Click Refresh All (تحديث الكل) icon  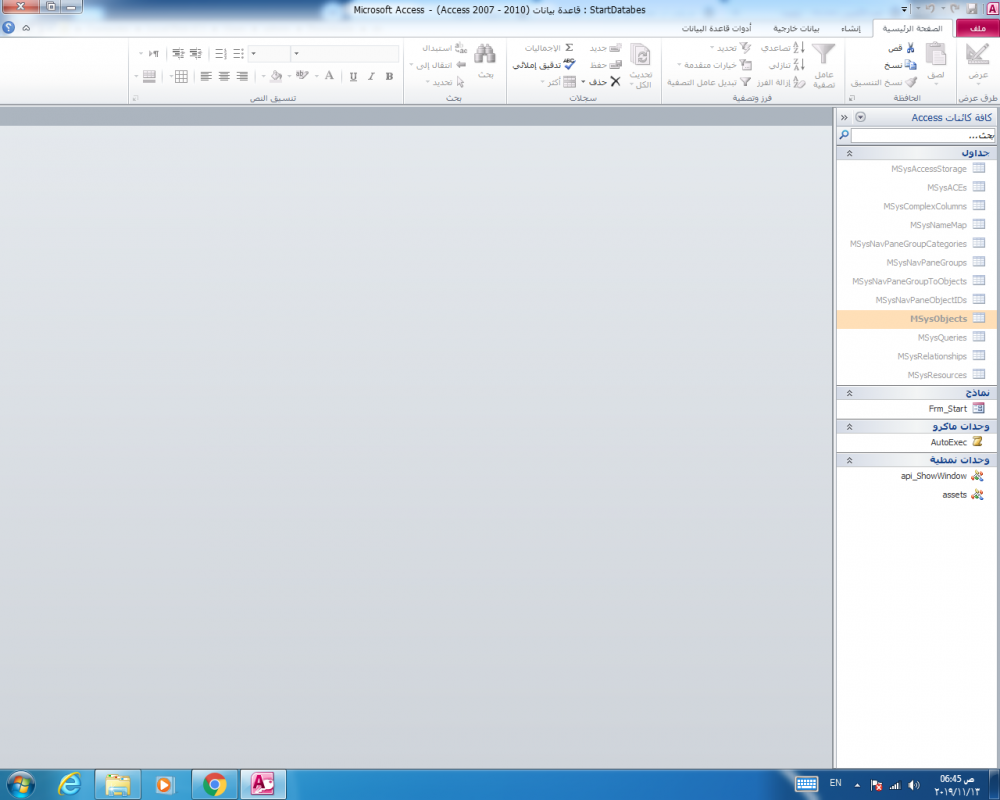pyautogui.click(x=640, y=56)
